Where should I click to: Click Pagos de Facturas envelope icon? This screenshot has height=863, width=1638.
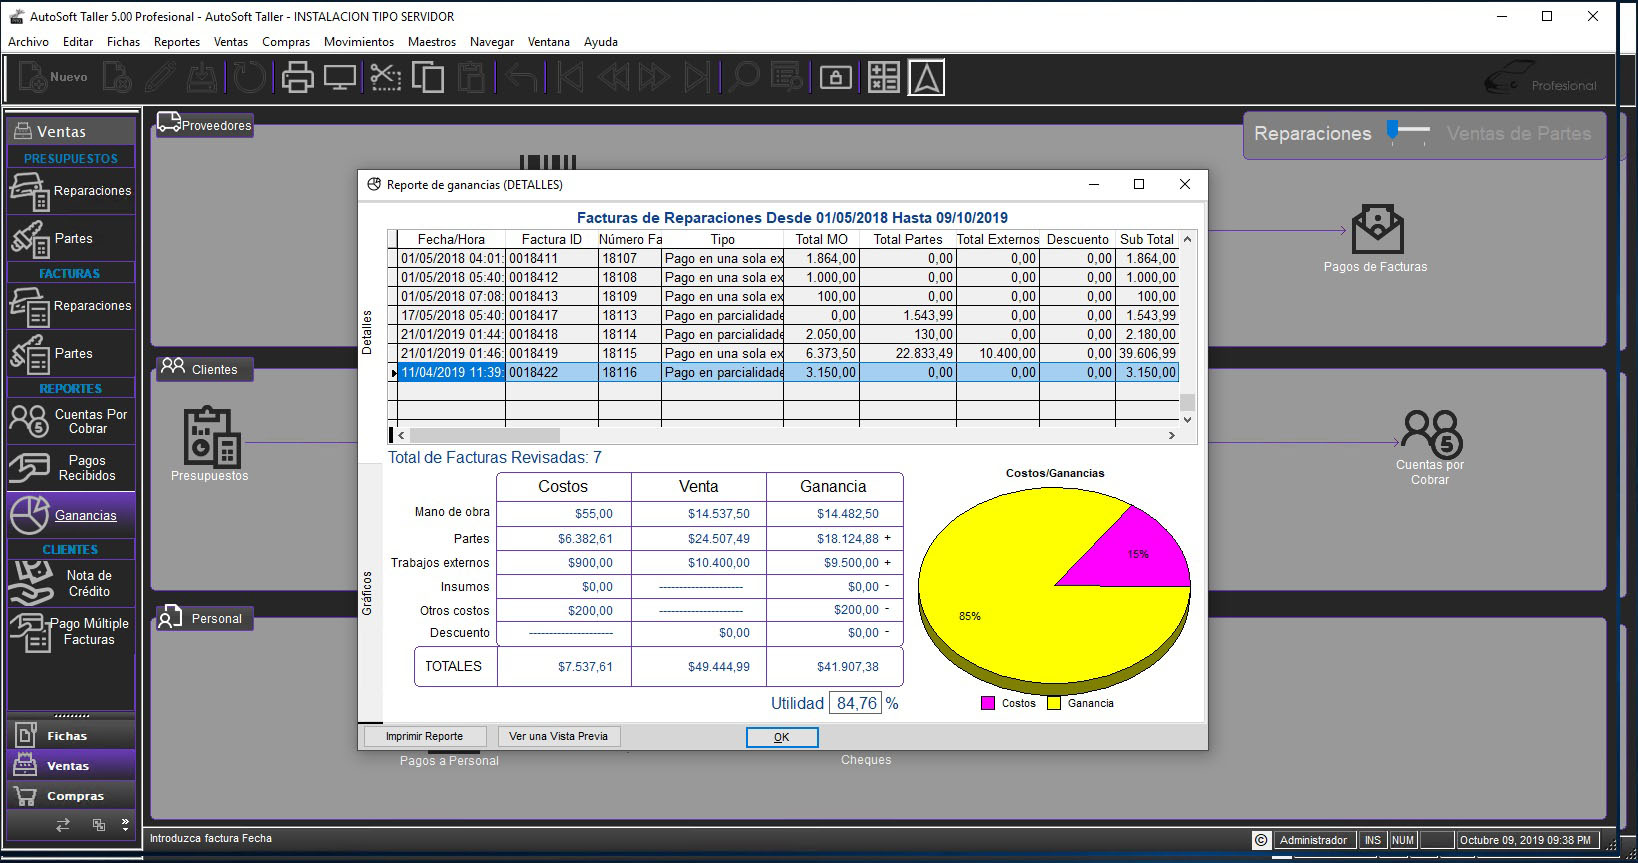pos(1377,229)
